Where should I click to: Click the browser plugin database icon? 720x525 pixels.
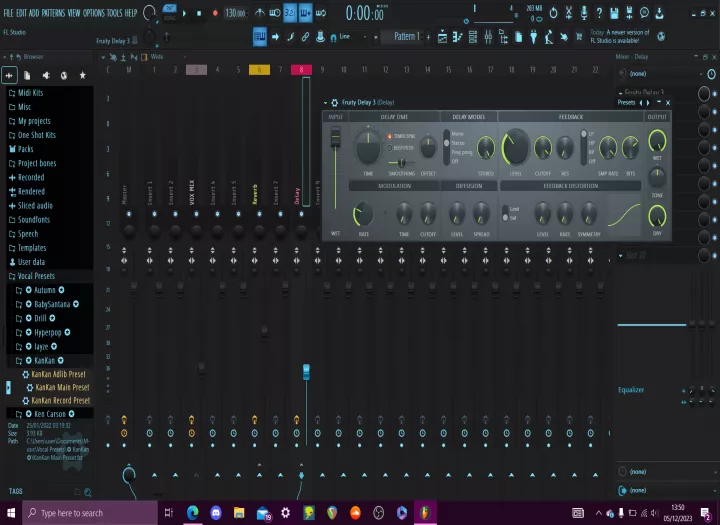pyautogui.click(x=9, y=75)
